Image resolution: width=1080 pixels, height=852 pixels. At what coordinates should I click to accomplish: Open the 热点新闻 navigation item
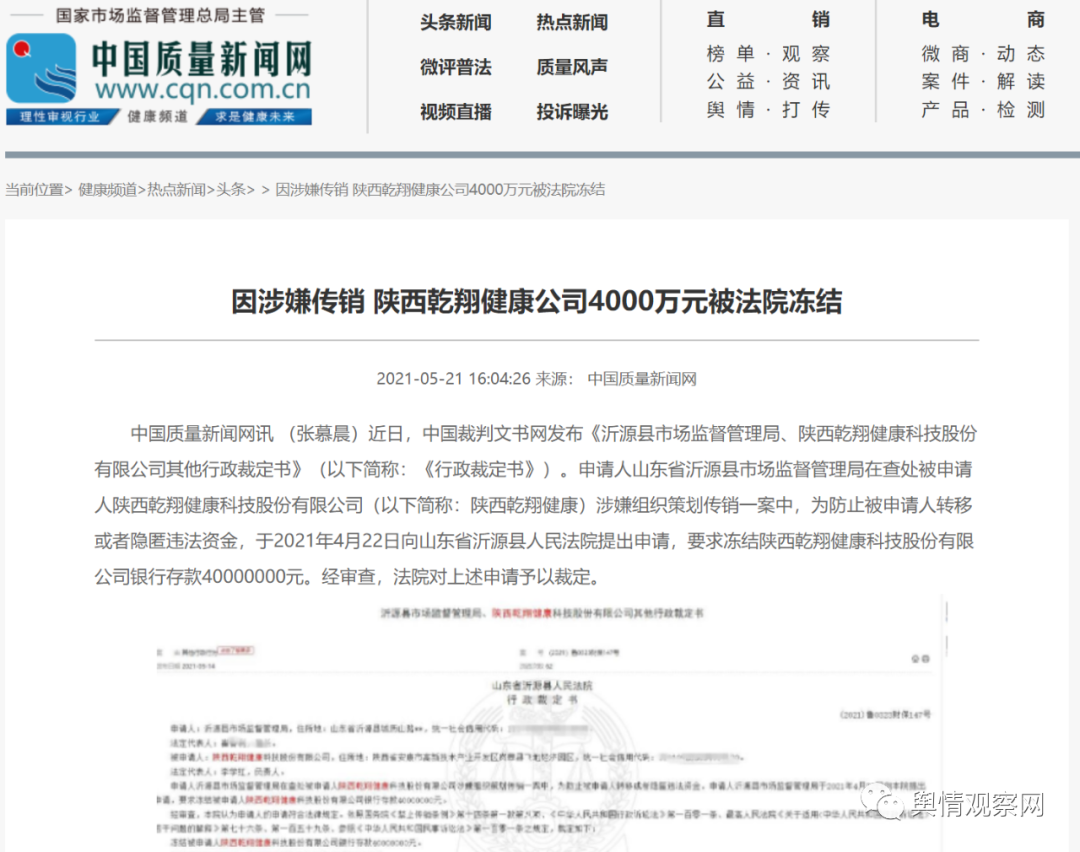click(572, 23)
